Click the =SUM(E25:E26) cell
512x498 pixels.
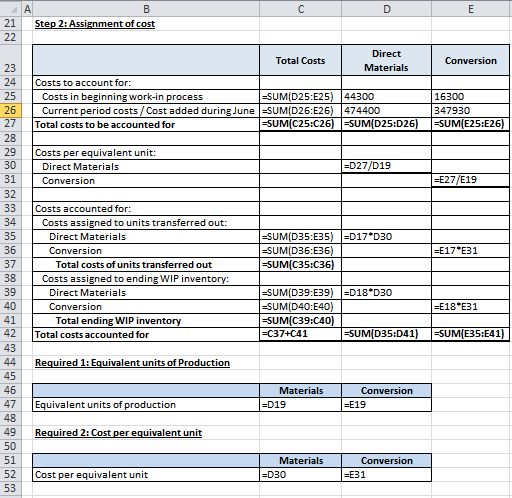click(x=471, y=124)
